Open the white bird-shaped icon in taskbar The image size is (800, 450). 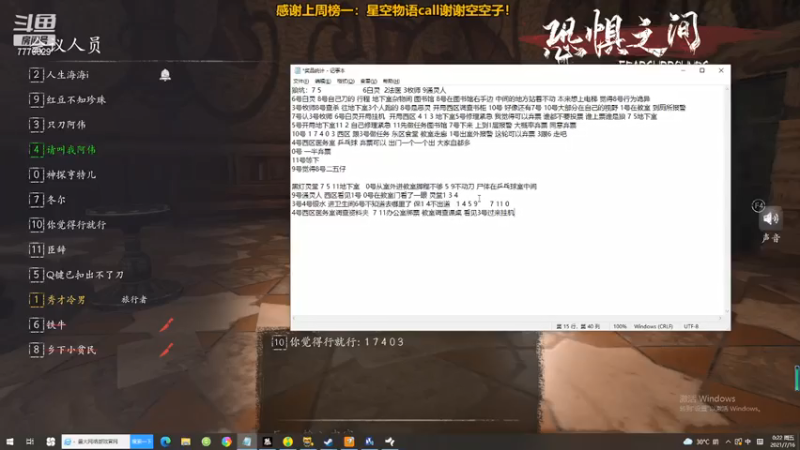[390, 442]
